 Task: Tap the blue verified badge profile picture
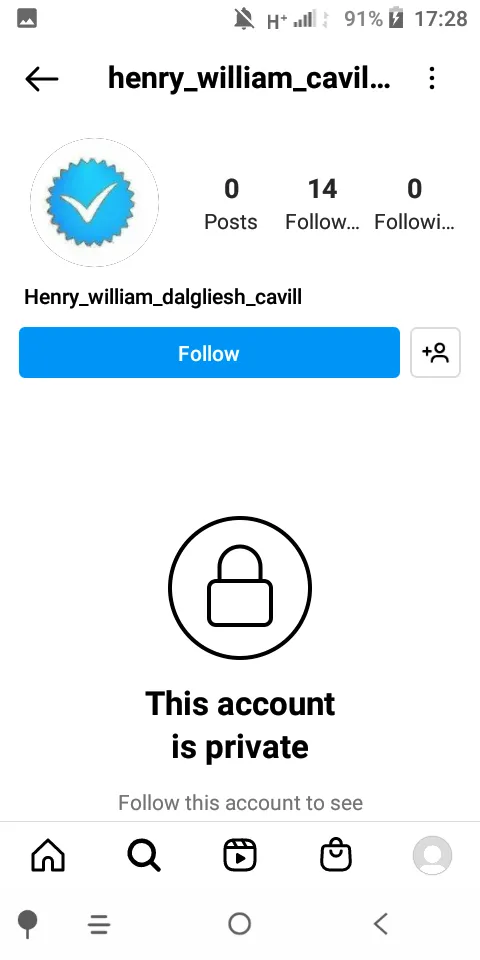tap(94, 203)
